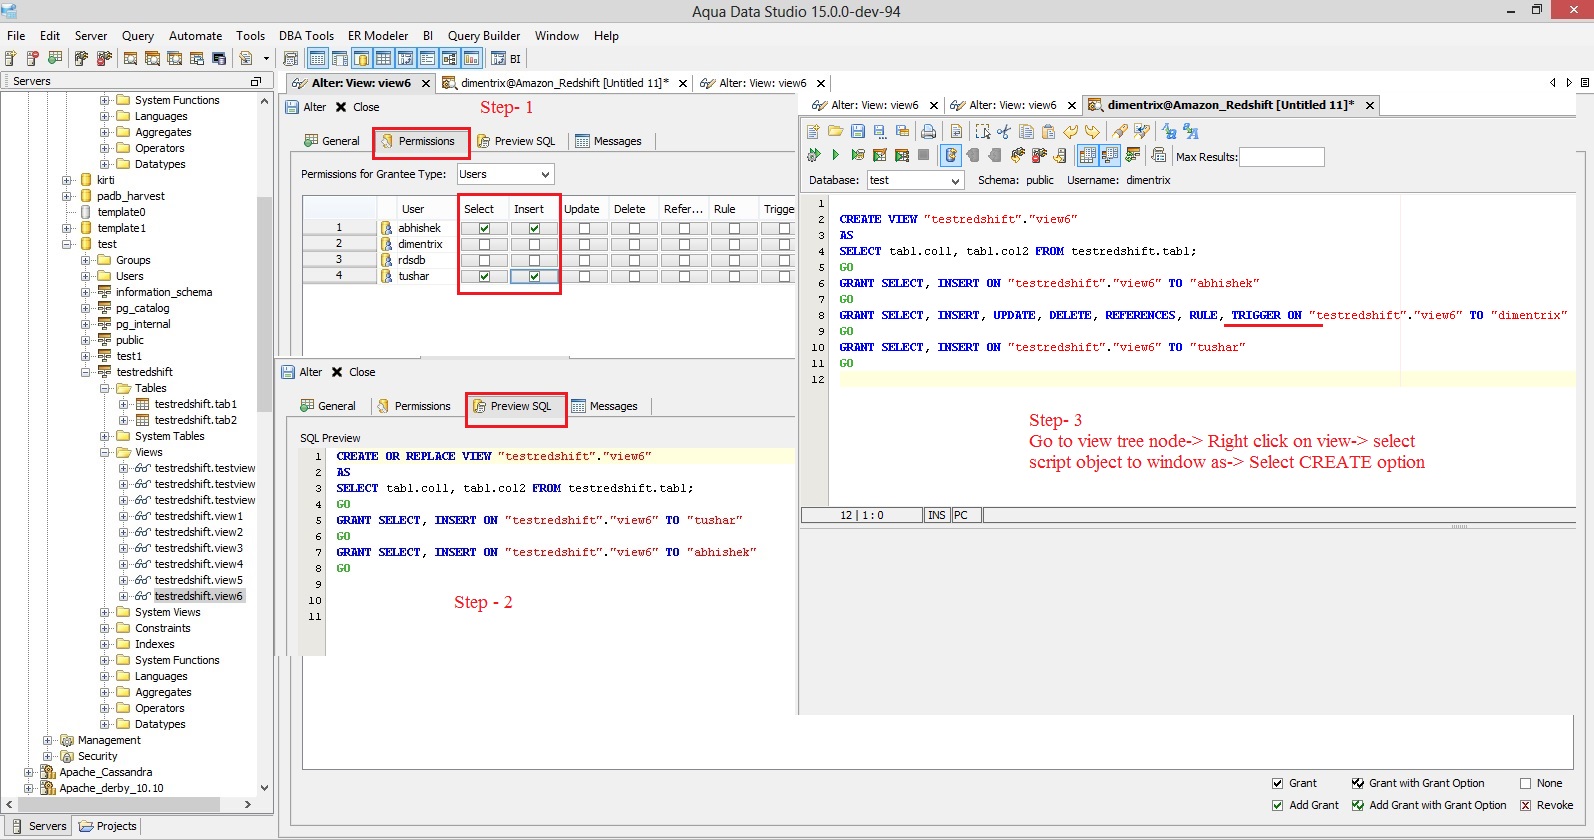Viewport: 1594px width, 840px height.
Task: Open the Query Builder menu
Action: click(484, 36)
